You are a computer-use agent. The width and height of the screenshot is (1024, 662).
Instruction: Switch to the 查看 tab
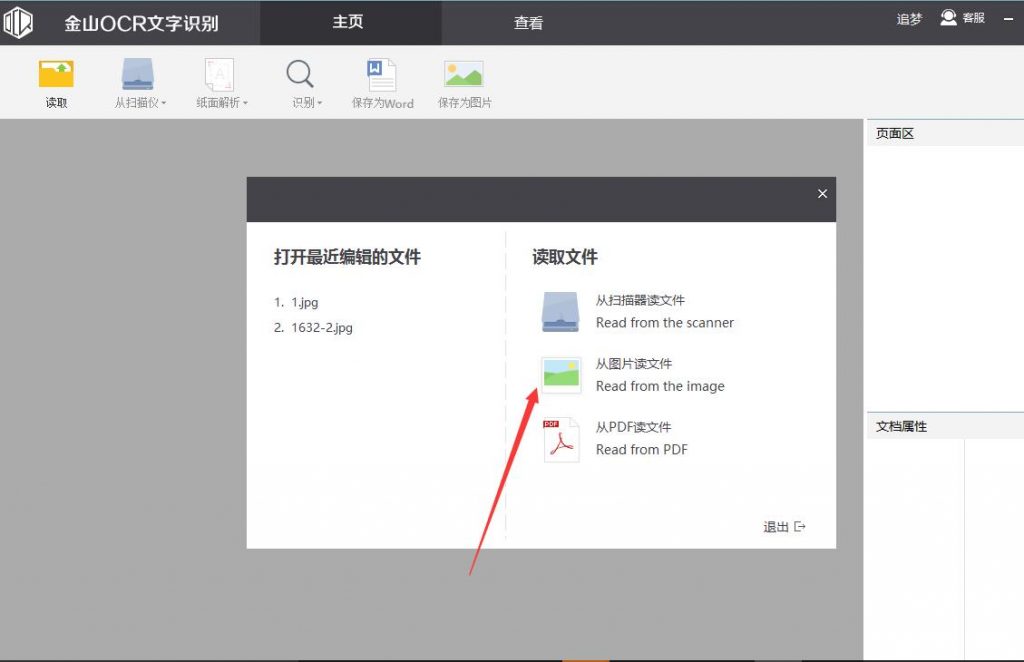coord(528,23)
